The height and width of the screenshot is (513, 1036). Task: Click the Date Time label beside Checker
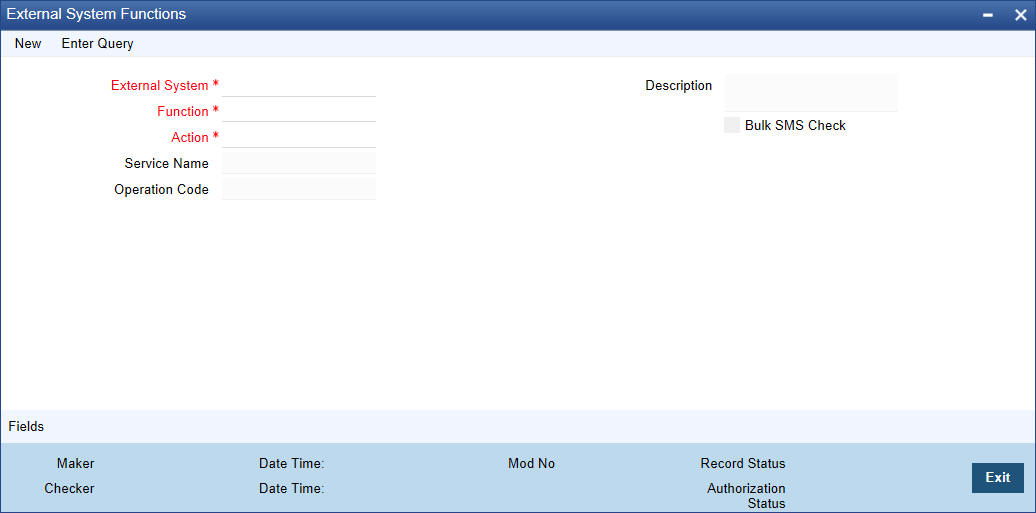pyautogui.click(x=291, y=489)
